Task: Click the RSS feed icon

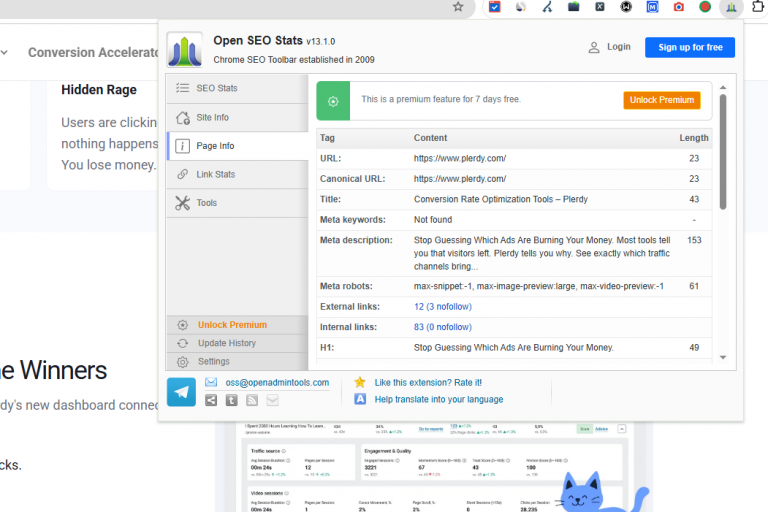Action: 252,400
